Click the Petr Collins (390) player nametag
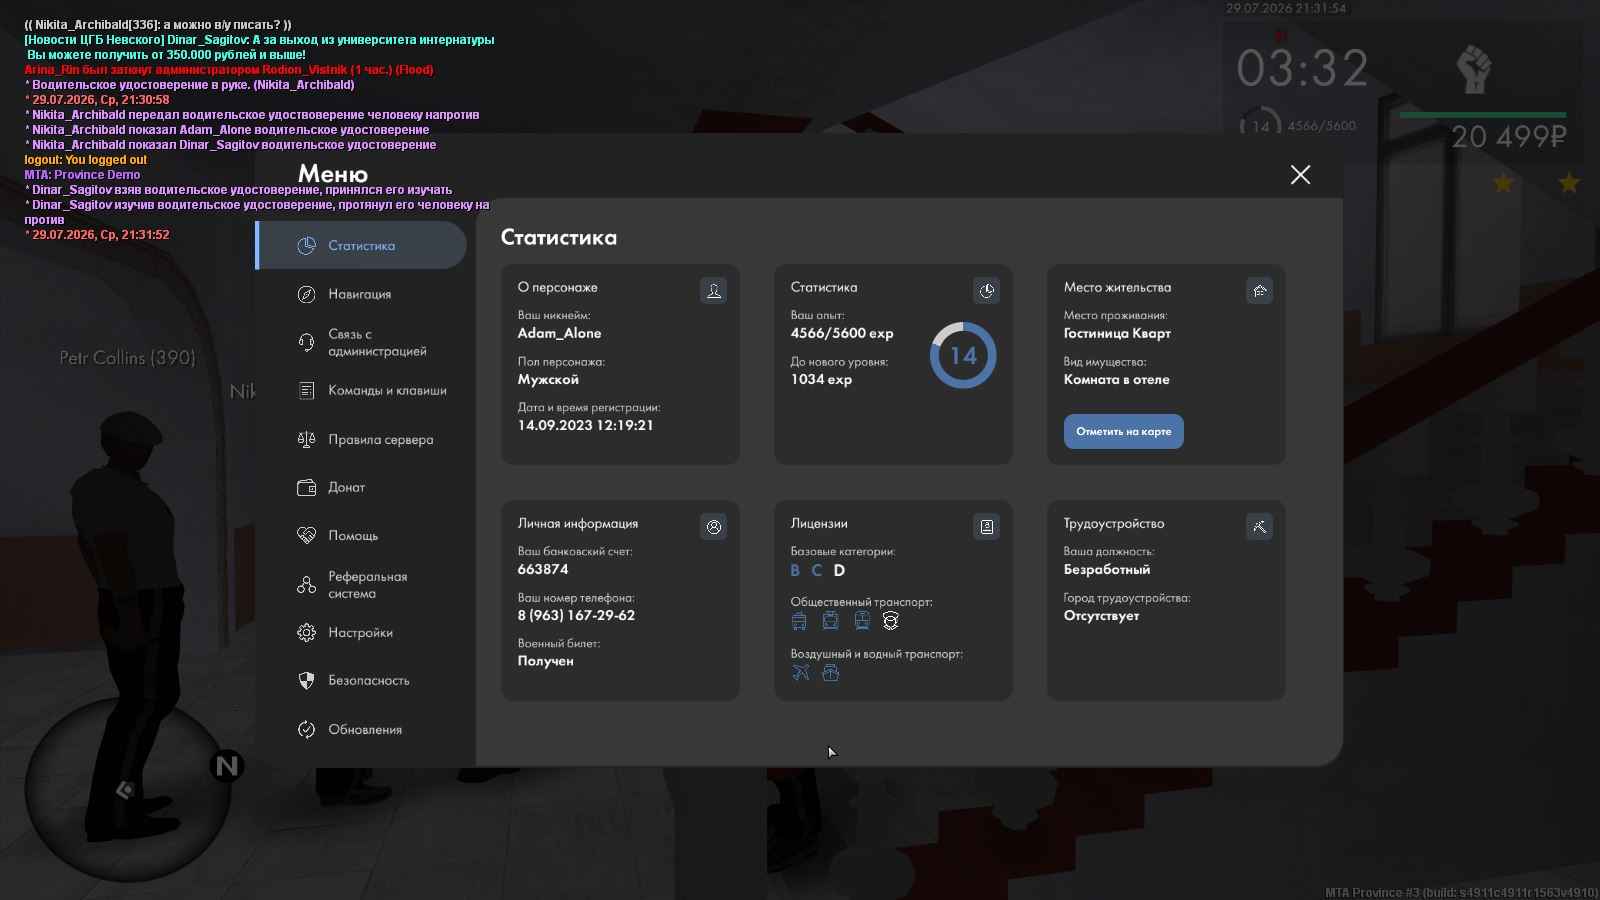 coord(127,357)
